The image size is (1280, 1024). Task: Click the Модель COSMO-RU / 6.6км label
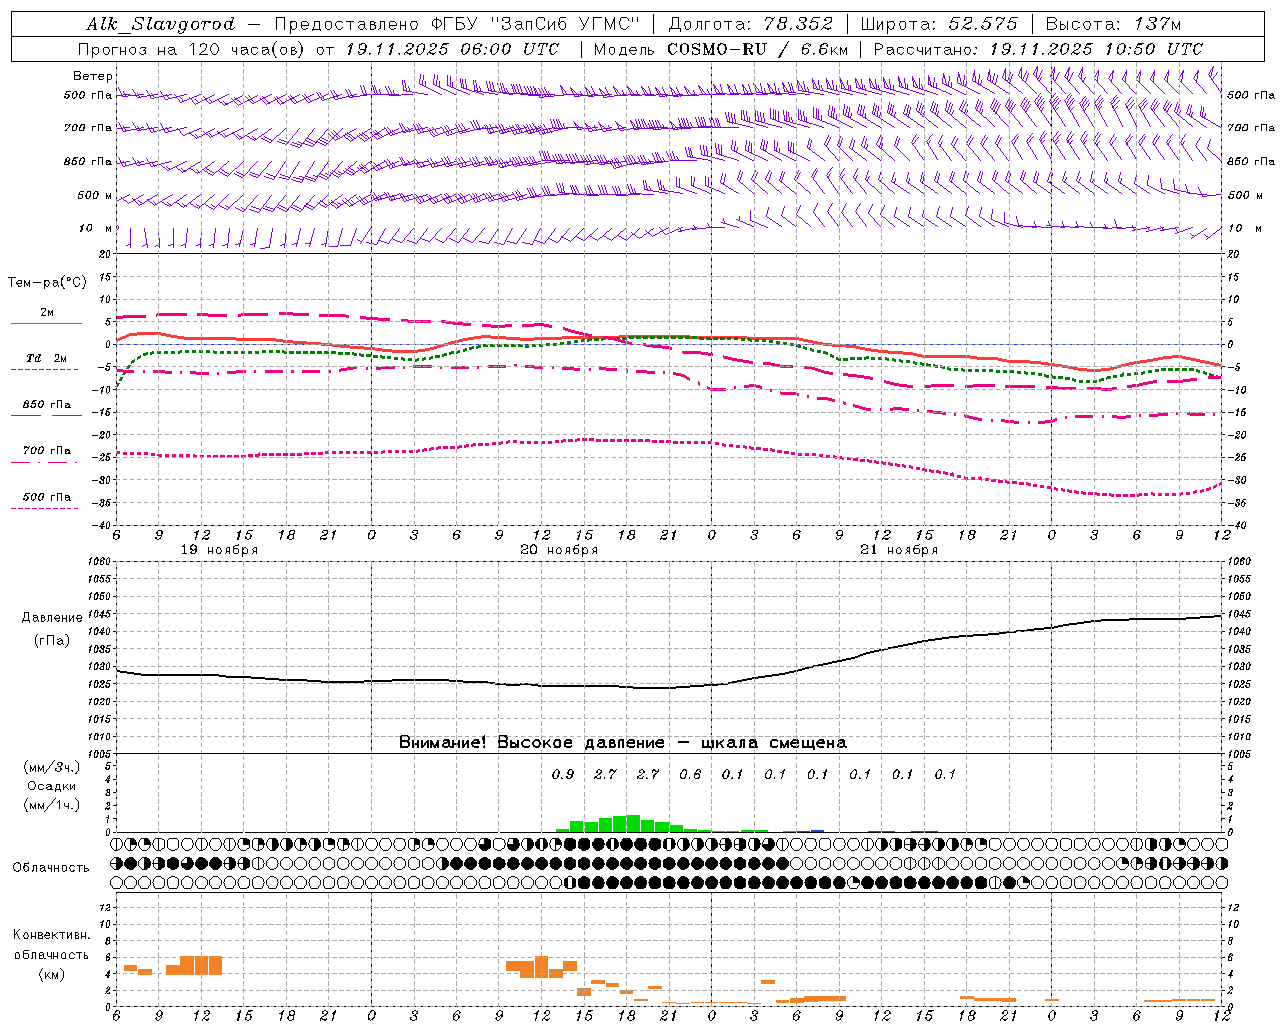[x=720, y=49]
